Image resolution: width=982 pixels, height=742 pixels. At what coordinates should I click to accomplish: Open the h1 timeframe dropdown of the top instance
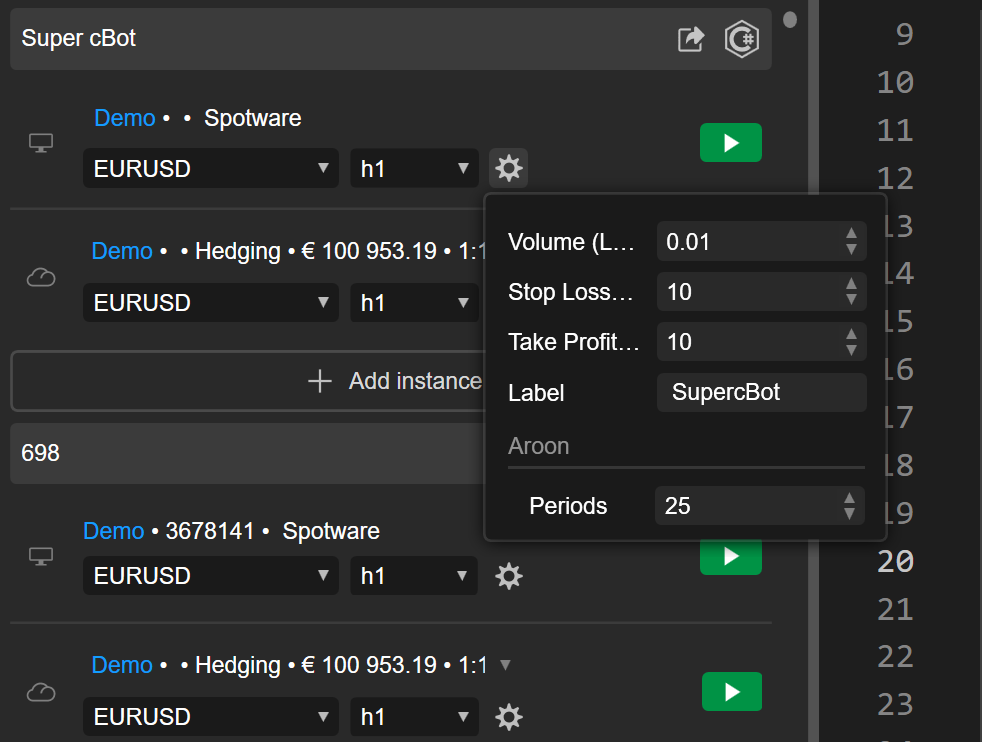[x=414, y=168]
